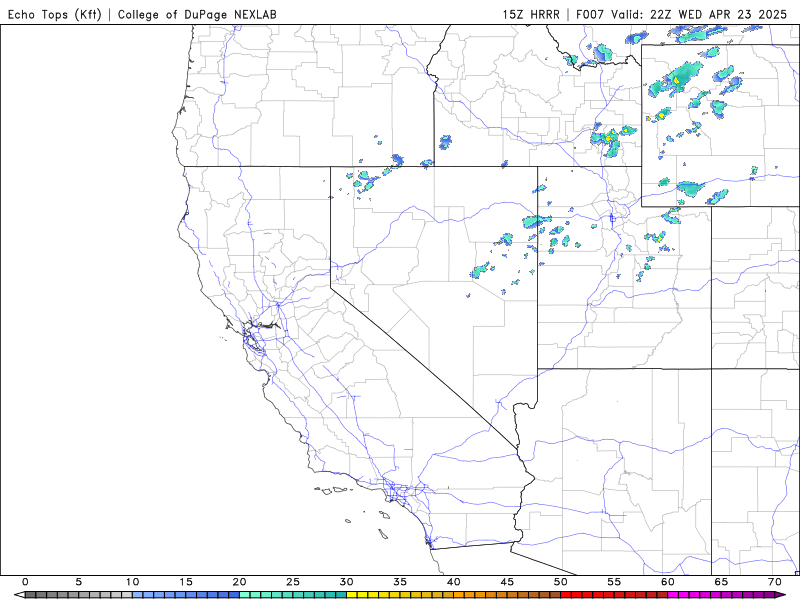Click the "20" label on the color scale
This screenshot has height=600, width=800.
[239, 582]
